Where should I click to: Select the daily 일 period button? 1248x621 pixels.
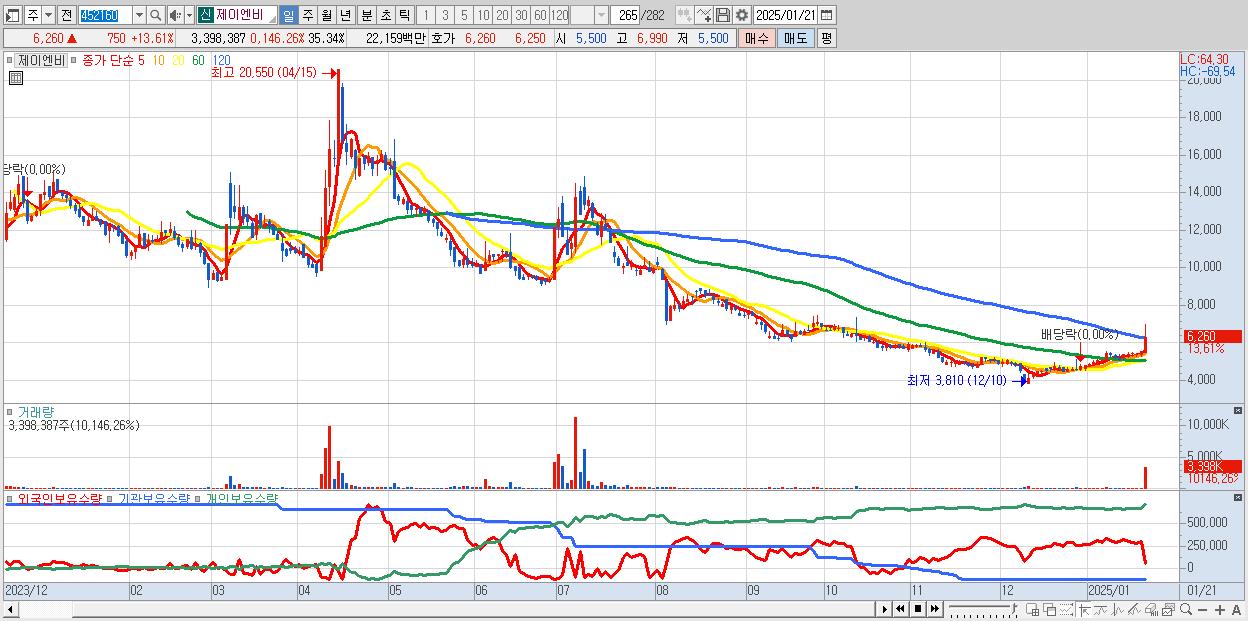tap(288, 15)
